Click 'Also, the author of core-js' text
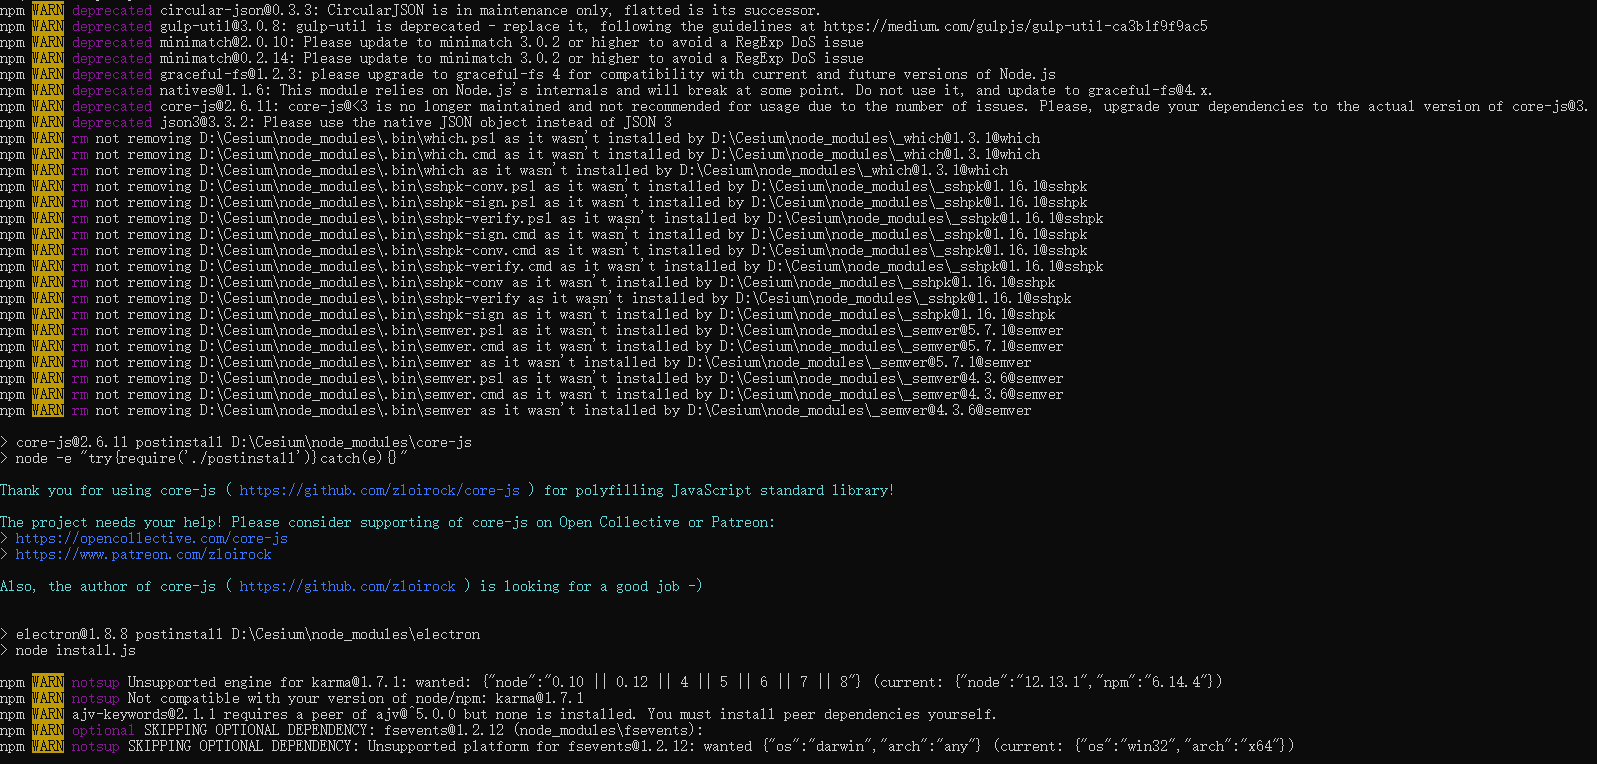The width and height of the screenshot is (1597, 764). tap(108, 586)
